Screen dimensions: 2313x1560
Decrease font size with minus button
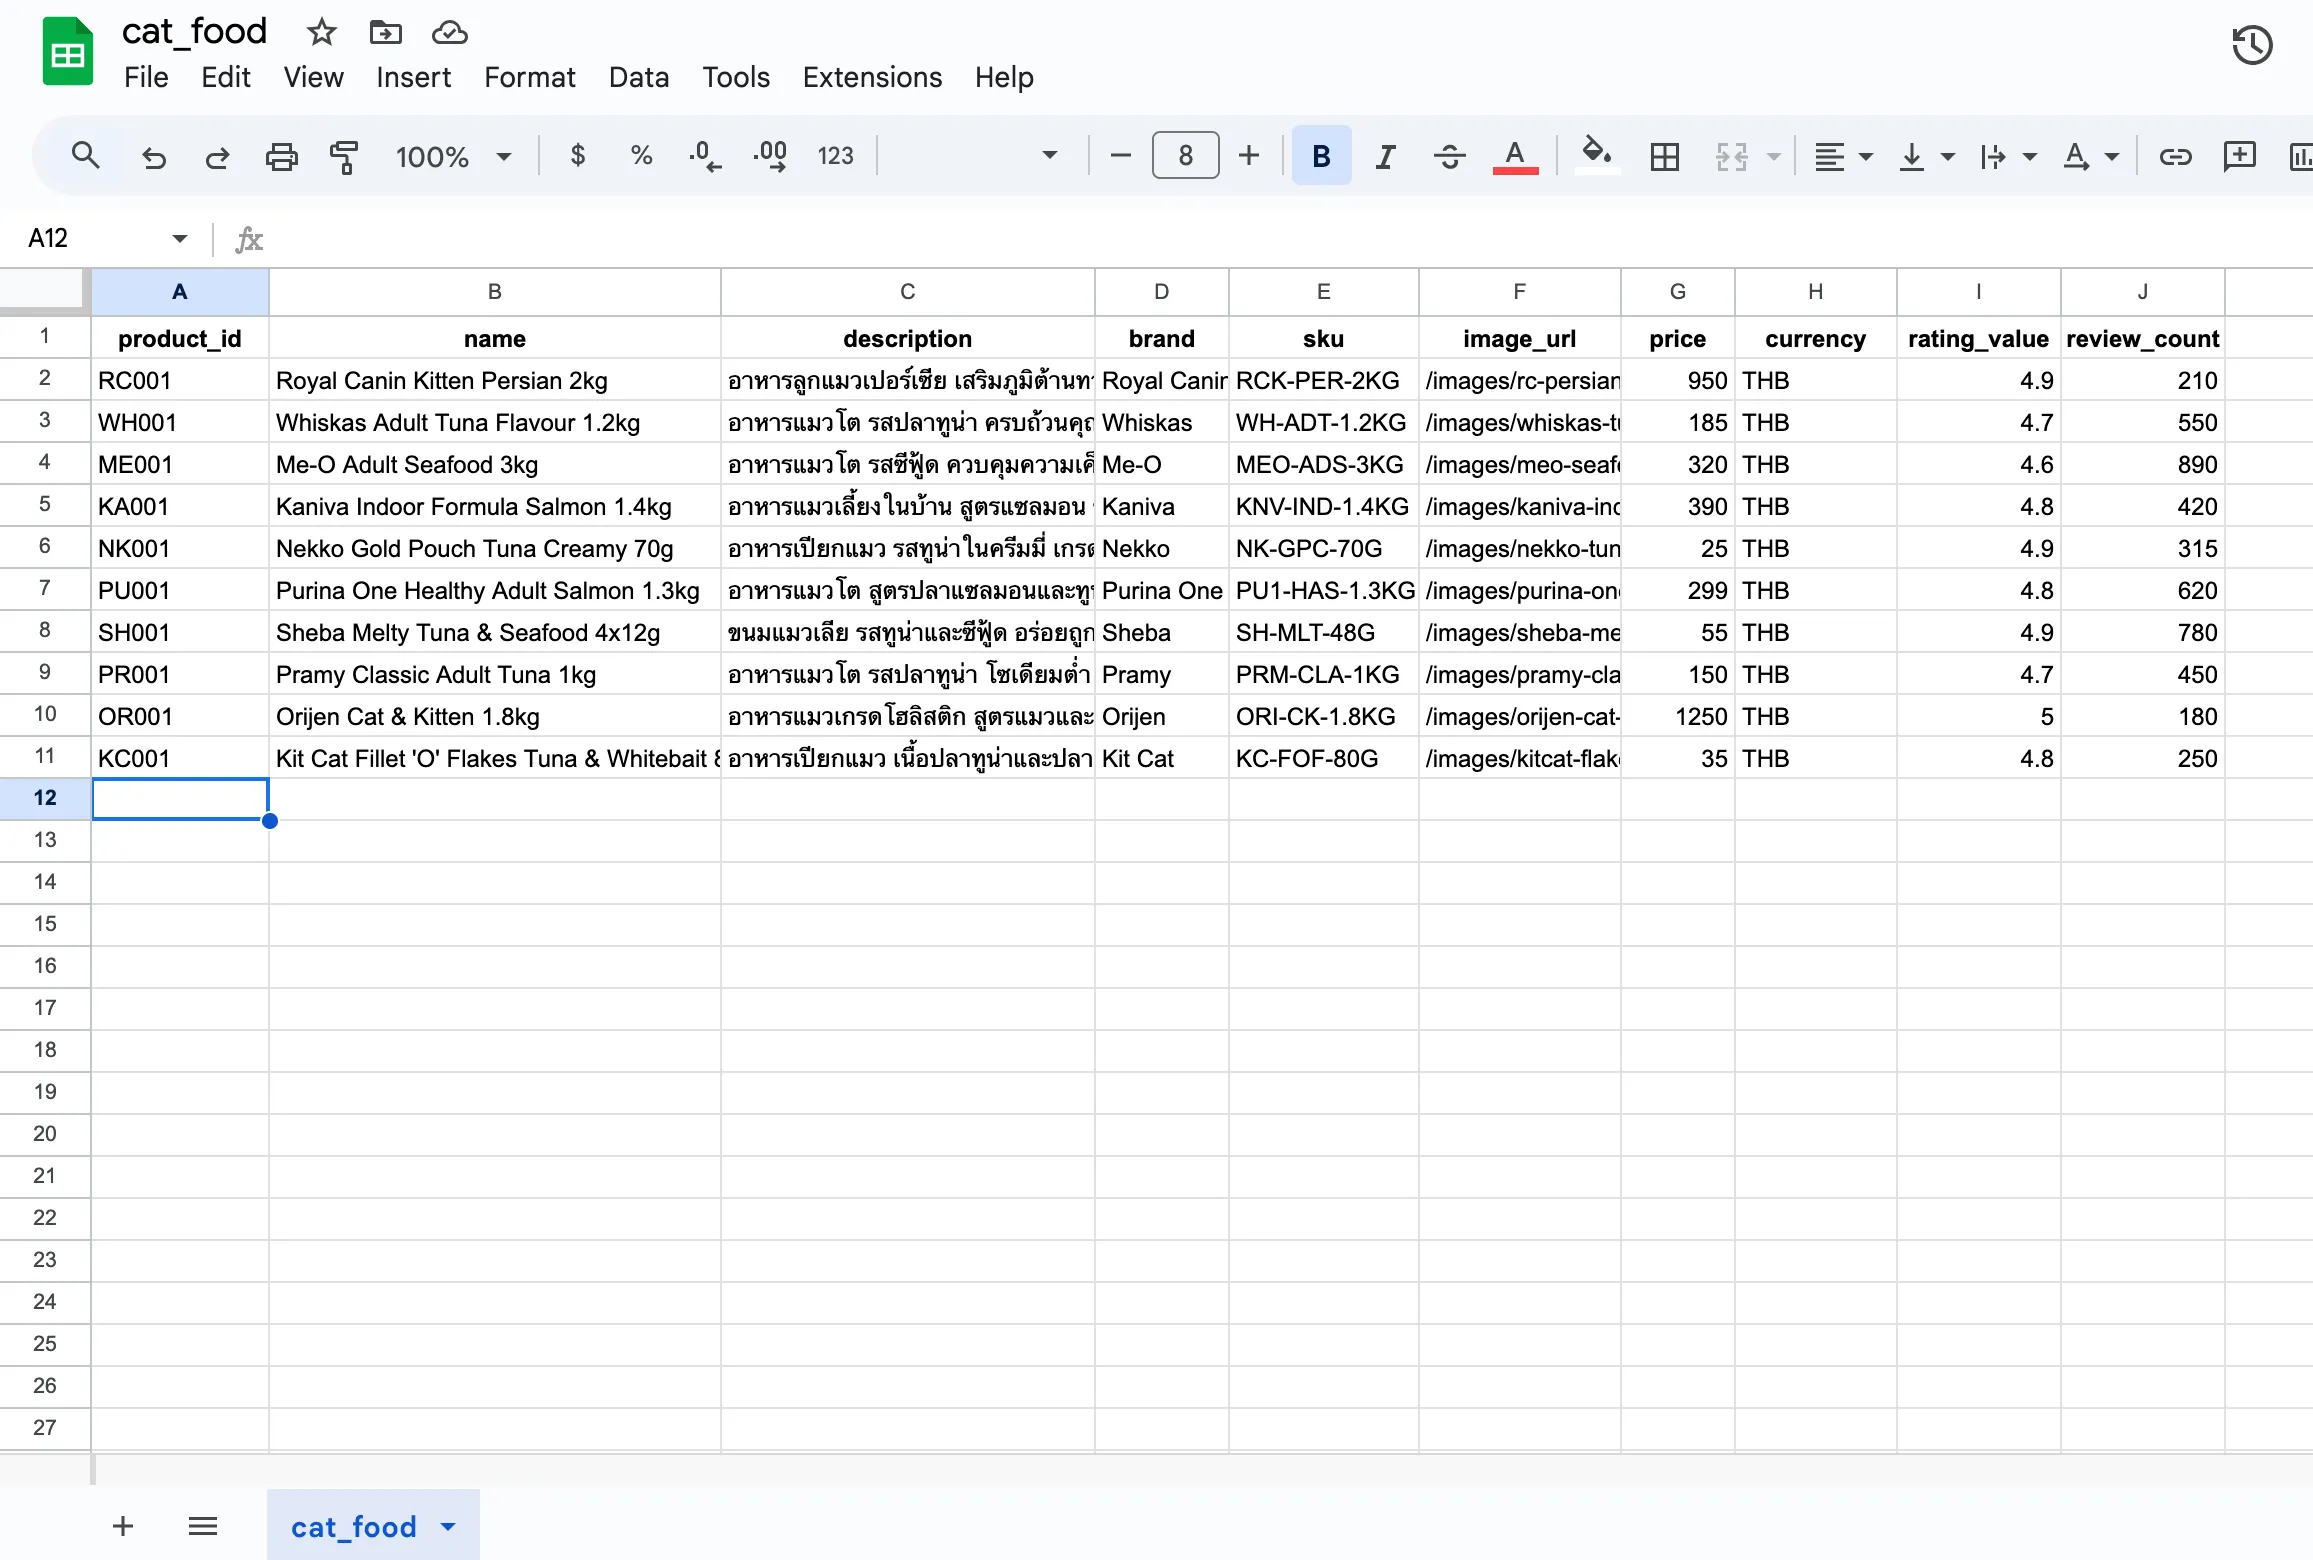1120,156
